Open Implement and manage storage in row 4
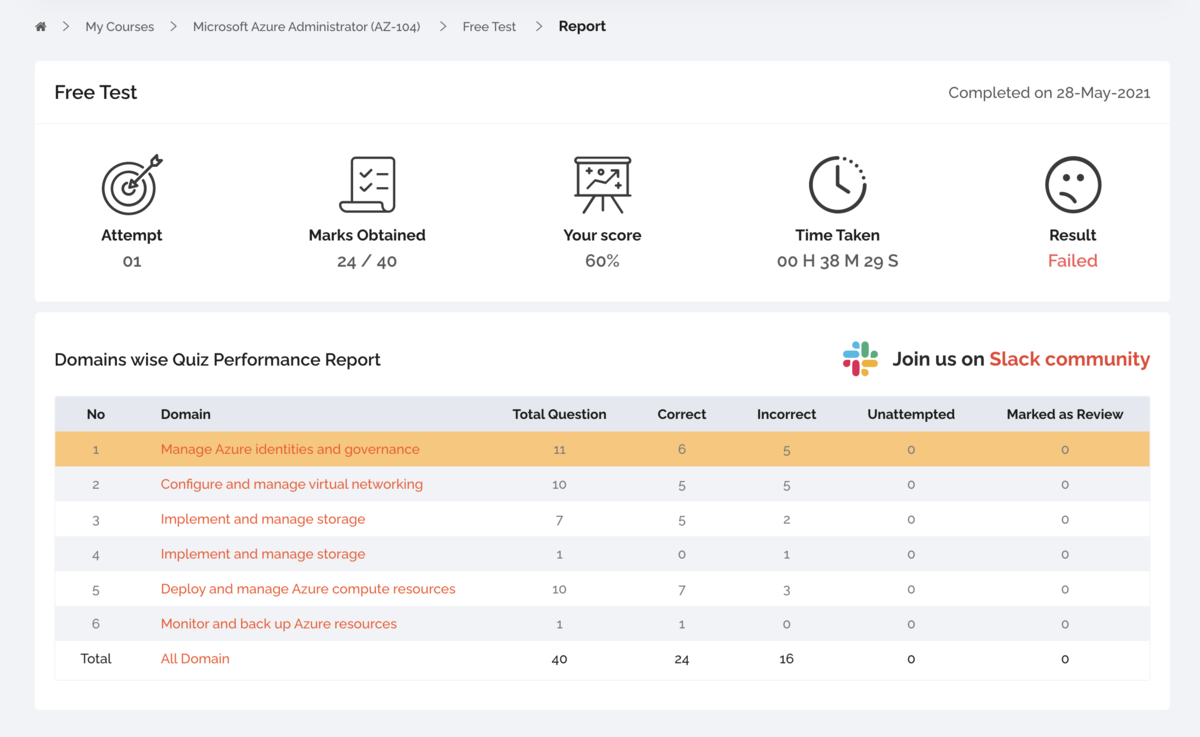Viewport: 1200px width, 737px height. 263,554
